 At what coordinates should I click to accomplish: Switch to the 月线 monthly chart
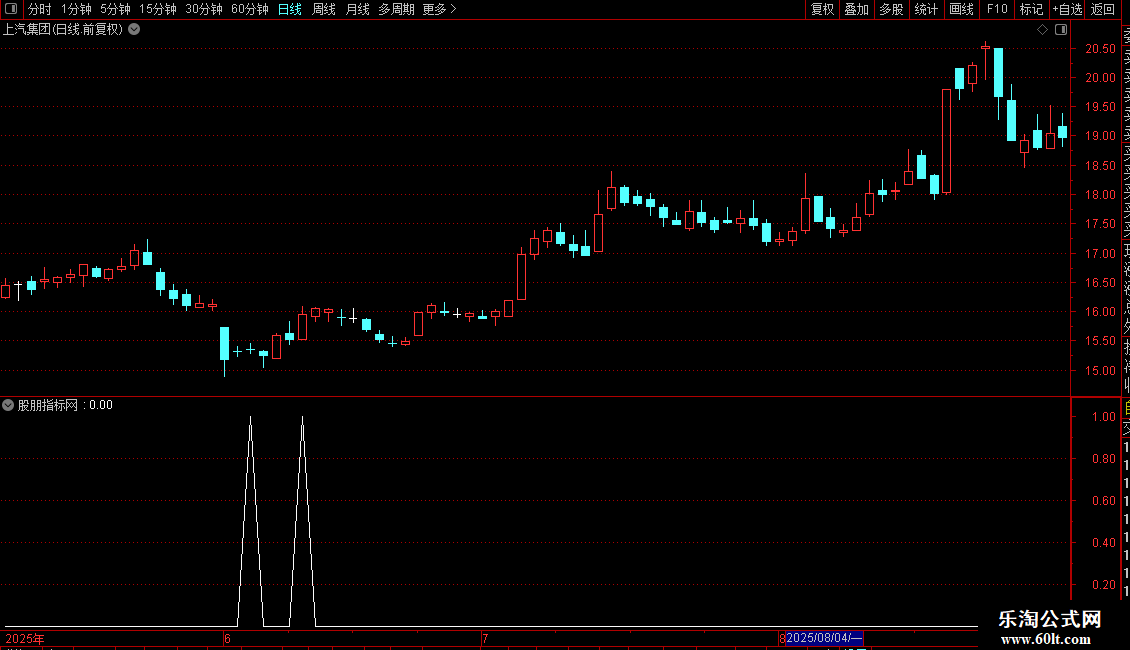pos(357,9)
